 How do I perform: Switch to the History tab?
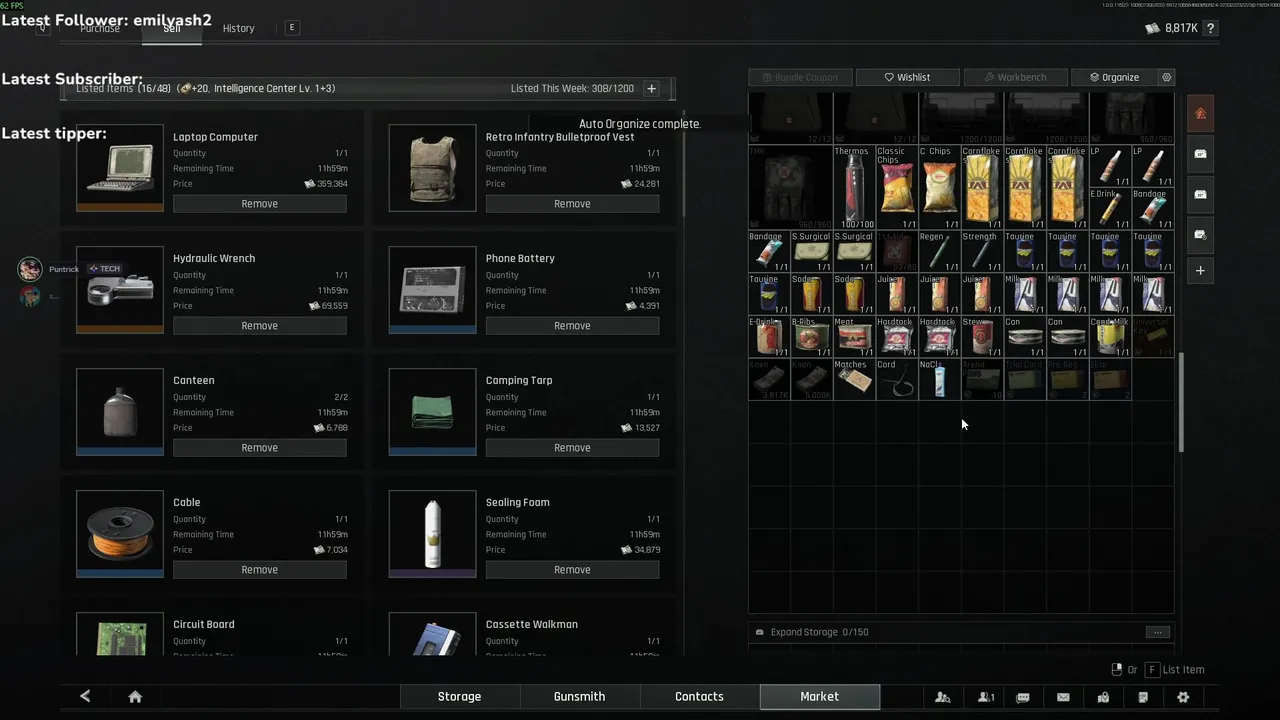tap(238, 28)
